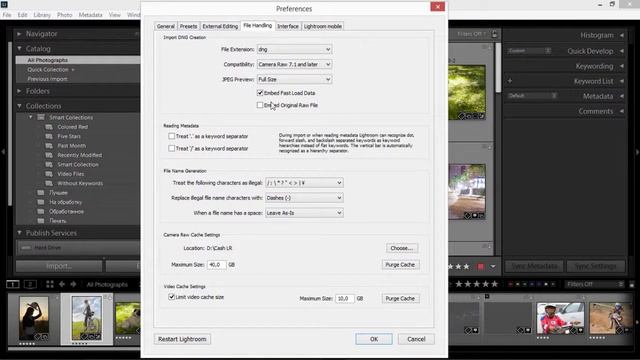The height and width of the screenshot is (360, 640).
Task: Open the file name space dropdown
Action: coord(304,213)
